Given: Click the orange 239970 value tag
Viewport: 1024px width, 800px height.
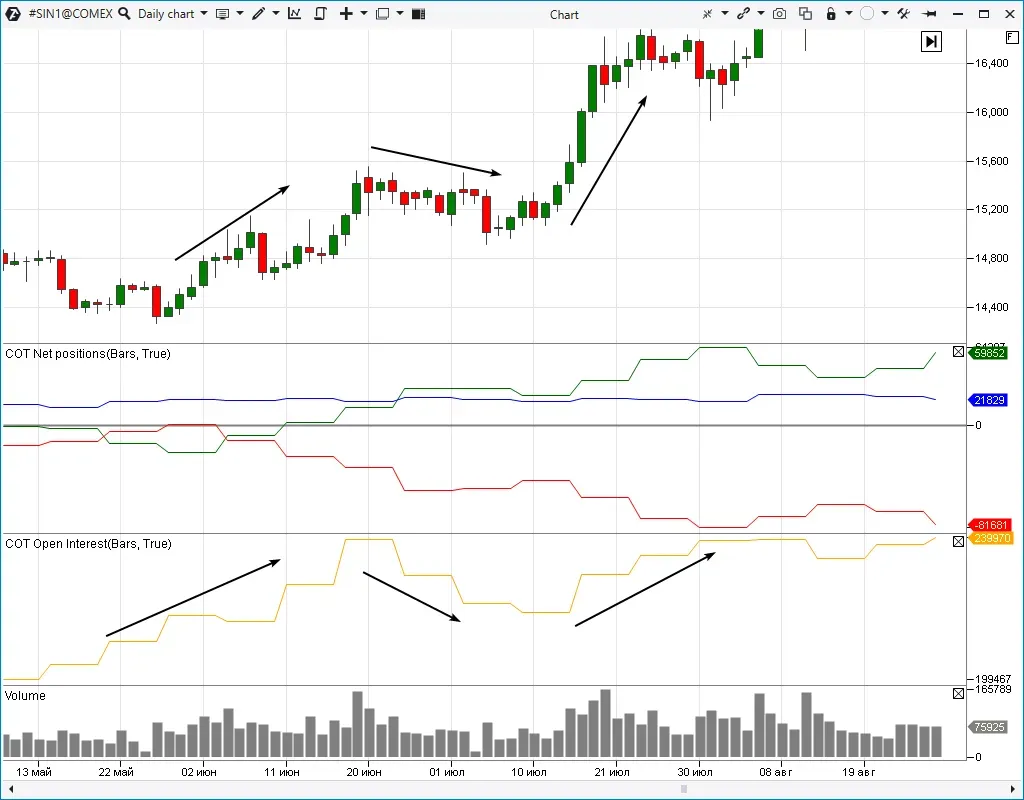Looking at the screenshot, I should (x=991, y=538).
